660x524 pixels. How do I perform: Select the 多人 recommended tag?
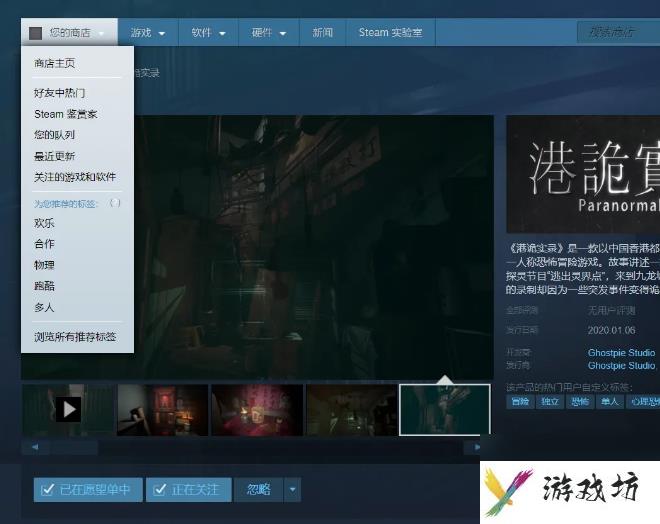click(44, 307)
